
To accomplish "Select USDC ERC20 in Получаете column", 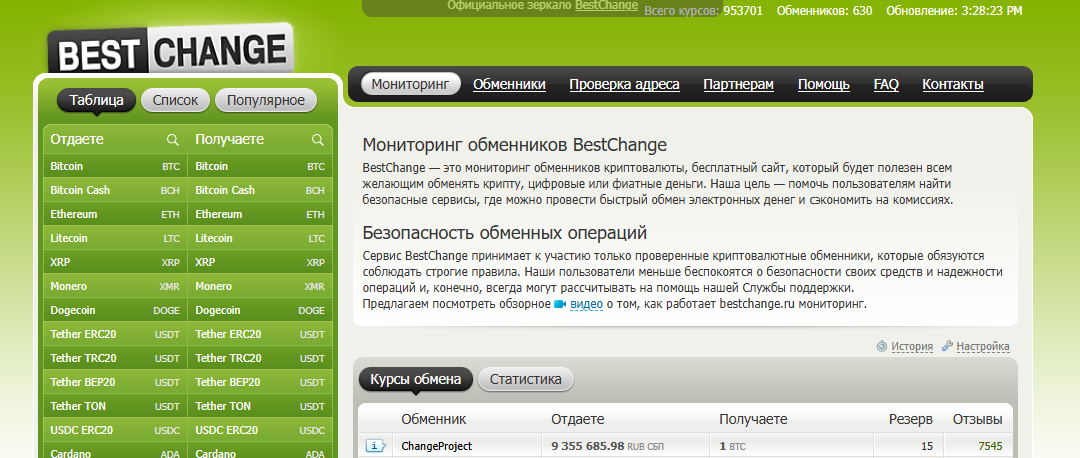I will tap(260, 430).
